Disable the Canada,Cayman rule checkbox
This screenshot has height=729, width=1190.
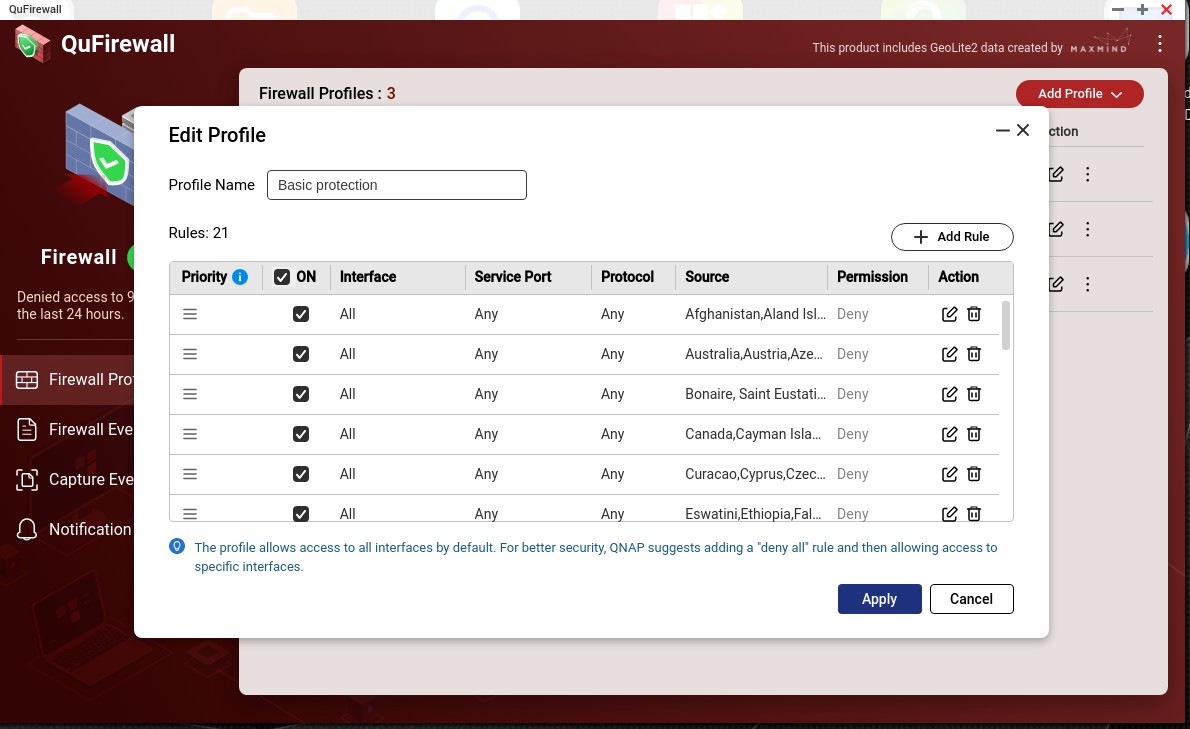(301, 434)
